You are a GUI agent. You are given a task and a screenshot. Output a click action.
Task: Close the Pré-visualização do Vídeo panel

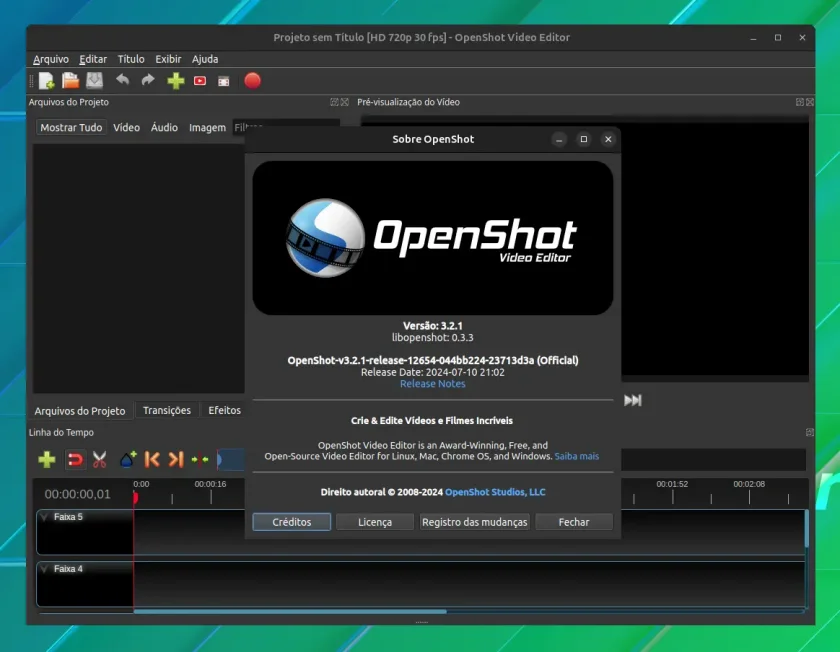click(x=810, y=102)
